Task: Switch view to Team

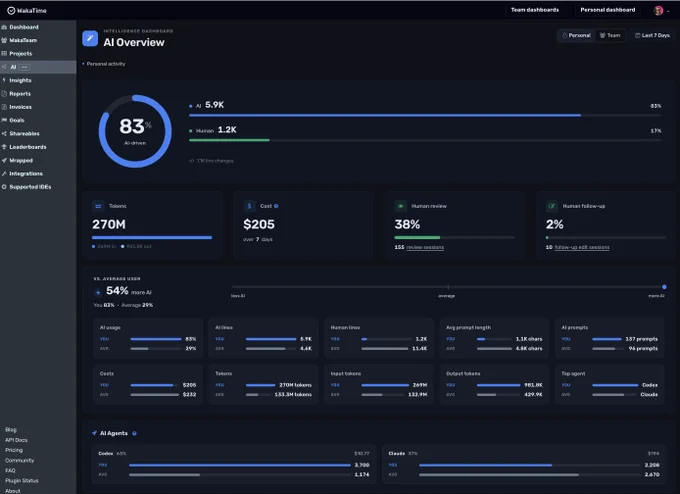Action: (x=610, y=36)
